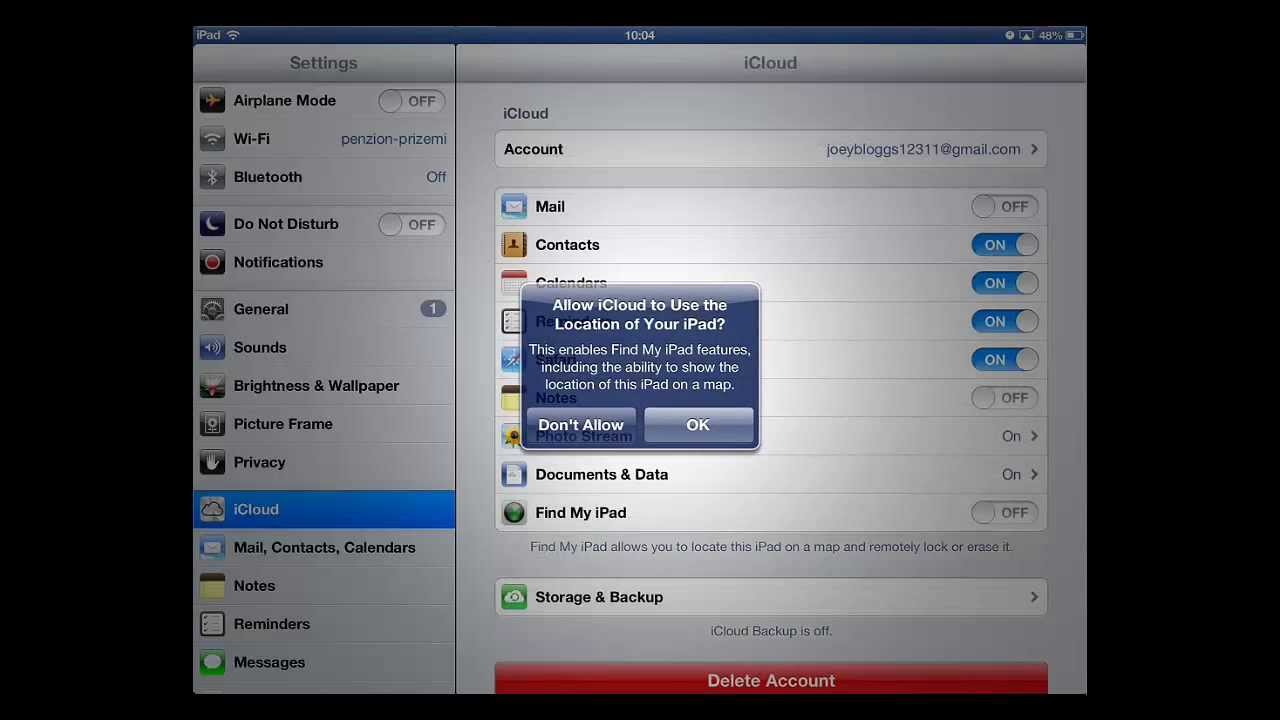Tap the Contacts book icon in iCloud list
Screen dimensions: 1280x720
(x=514, y=244)
